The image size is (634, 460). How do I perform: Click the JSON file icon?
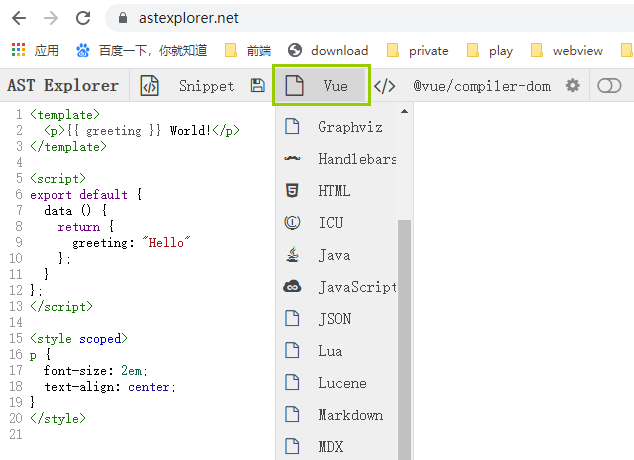(292, 319)
